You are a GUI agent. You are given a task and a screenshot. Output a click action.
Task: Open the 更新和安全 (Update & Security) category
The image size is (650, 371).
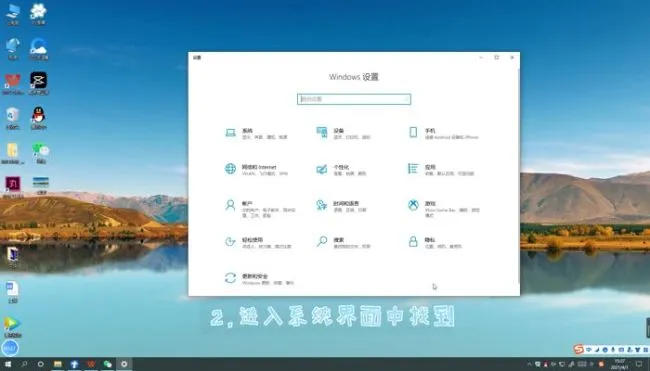(259, 279)
